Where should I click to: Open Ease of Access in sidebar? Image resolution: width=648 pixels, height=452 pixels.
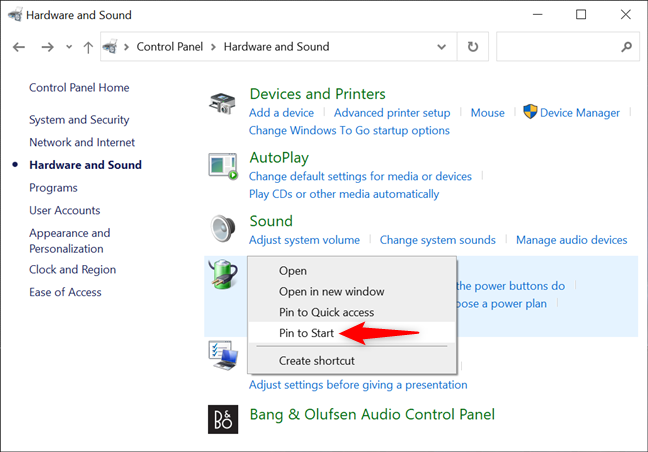coord(65,292)
